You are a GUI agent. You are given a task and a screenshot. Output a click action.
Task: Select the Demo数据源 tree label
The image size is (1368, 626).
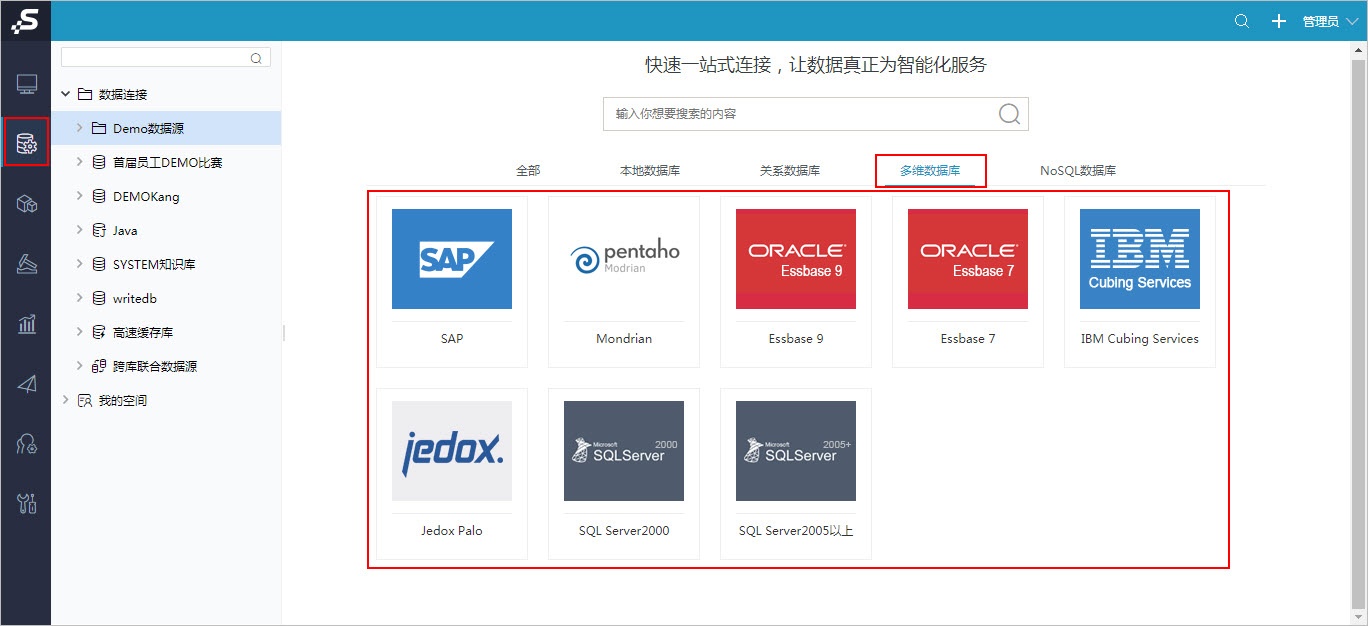tap(148, 128)
